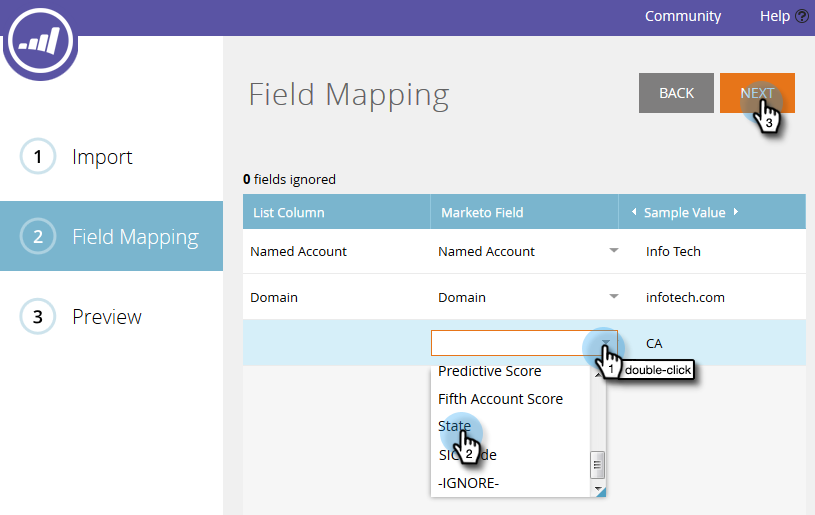The height and width of the screenshot is (515, 815).
Task: Click the right arrow beside Sample Value
Action: 735,212
